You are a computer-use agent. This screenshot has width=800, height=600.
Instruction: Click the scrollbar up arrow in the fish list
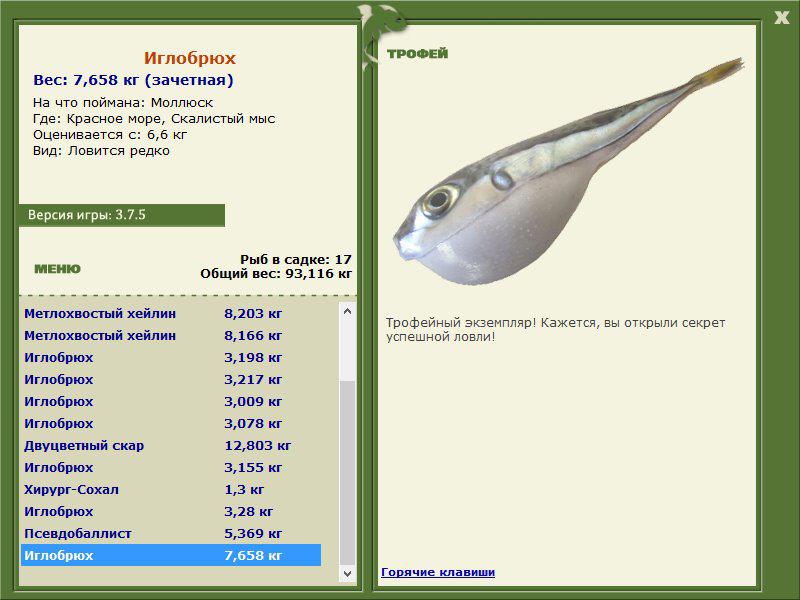click(347, 311)
